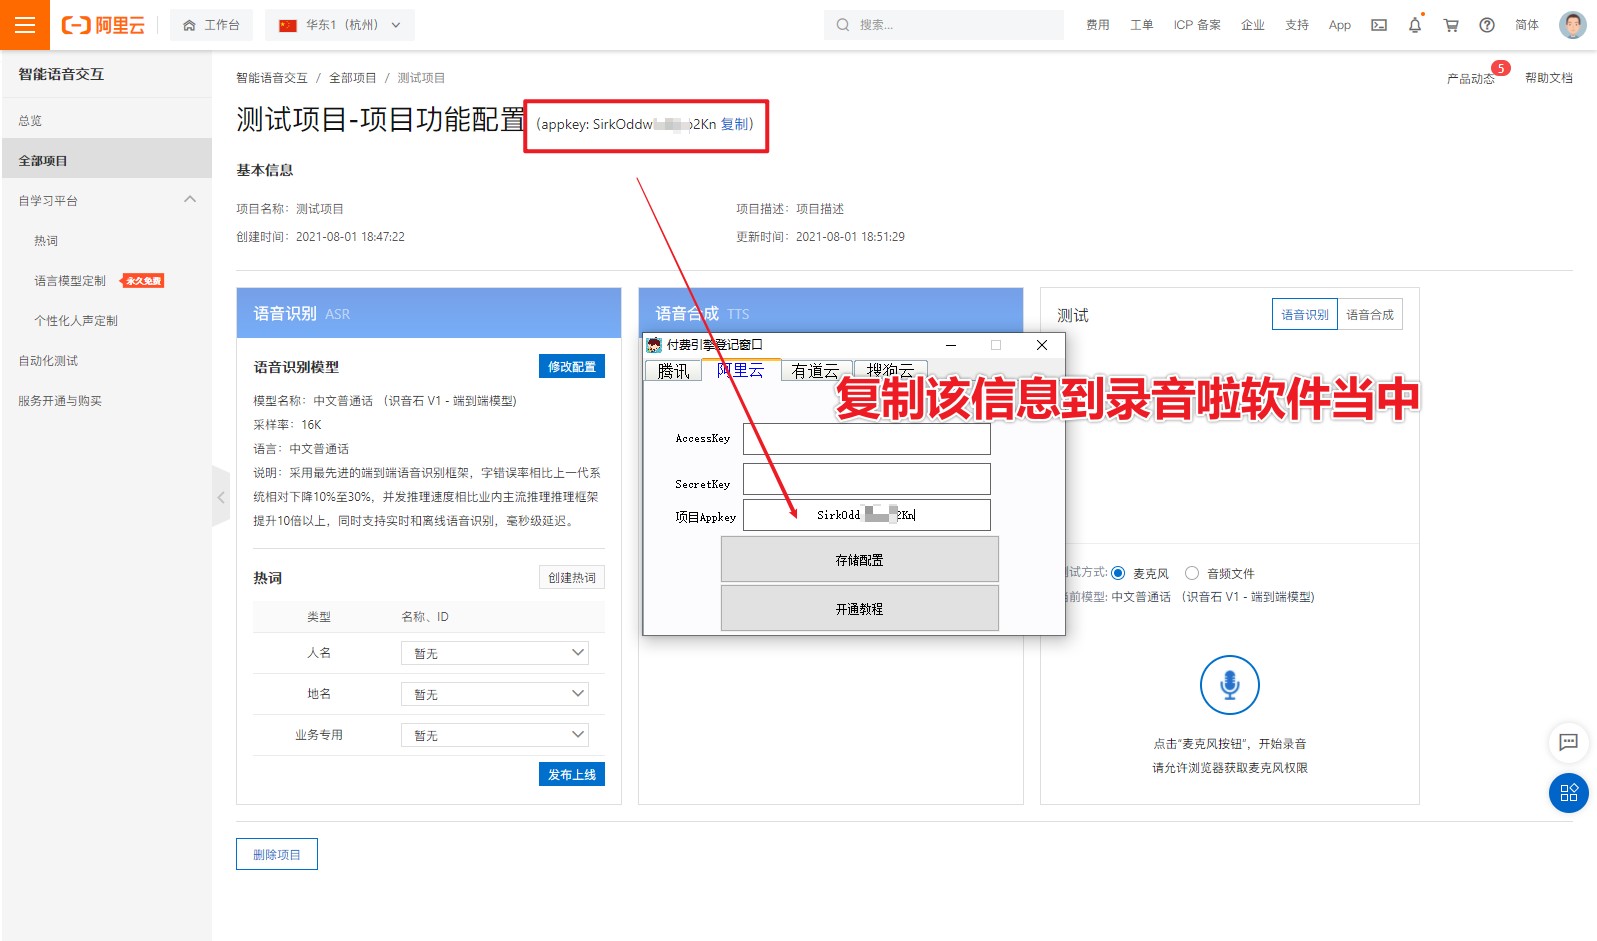Select 全部项目 in the sidebar

point(106,160)
